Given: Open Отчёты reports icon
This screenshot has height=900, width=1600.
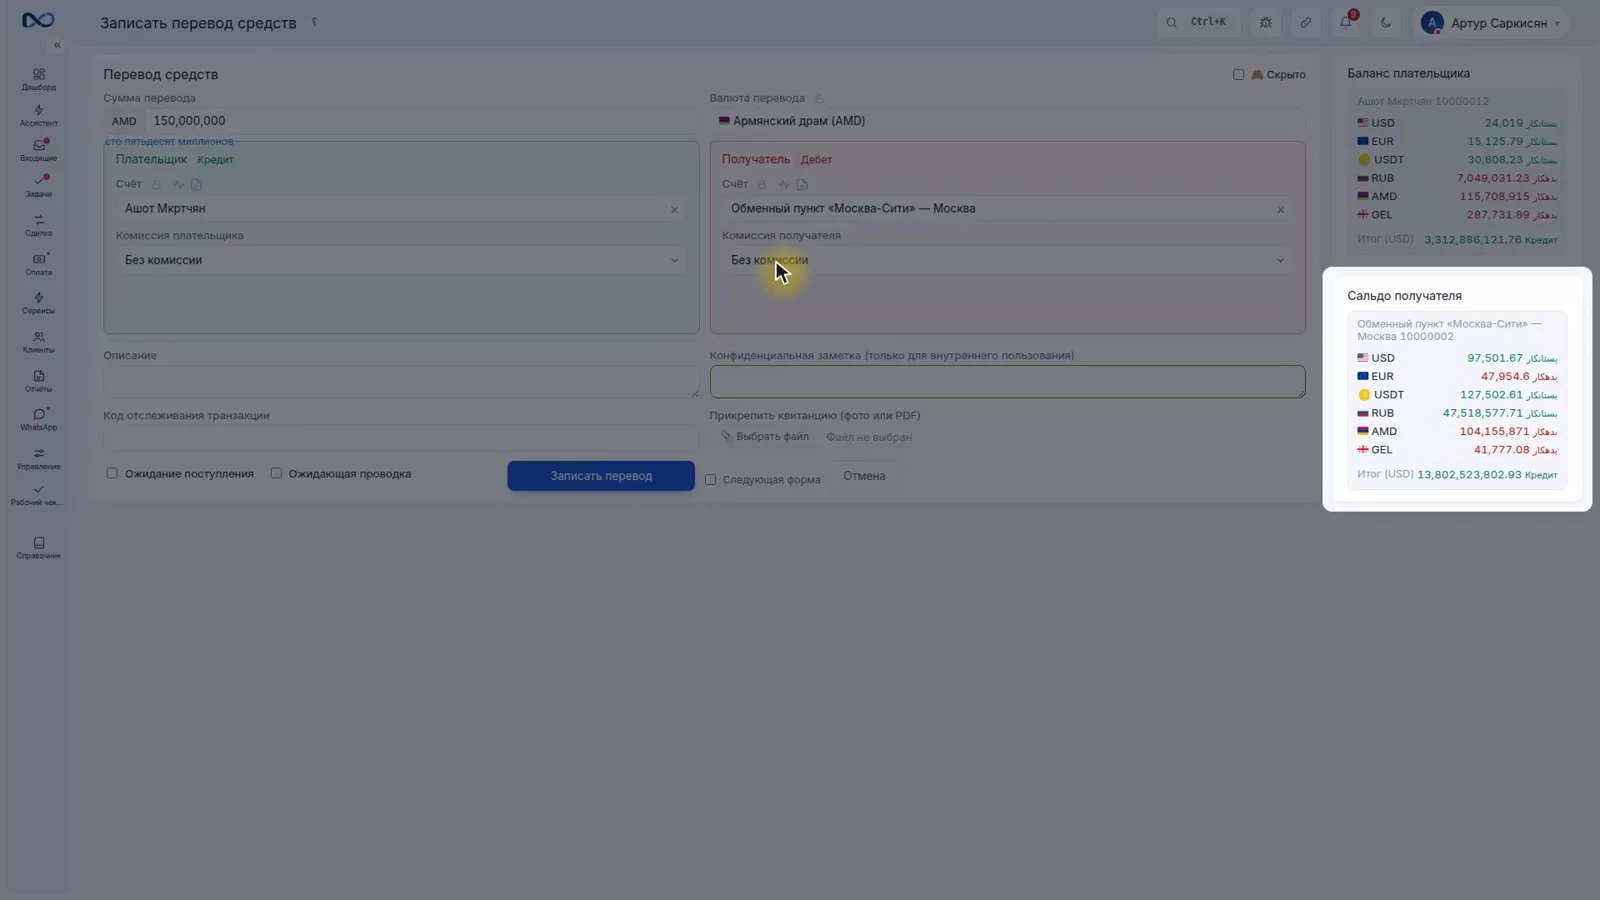Looking at the screenshot, I should pos(38,381).
